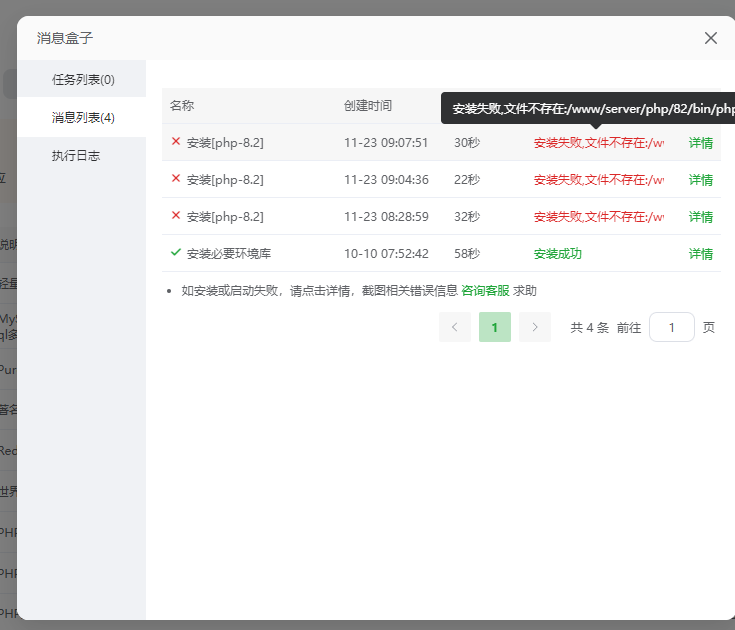Switch to 任务列表(0) tab

click(x=83, y=79)
